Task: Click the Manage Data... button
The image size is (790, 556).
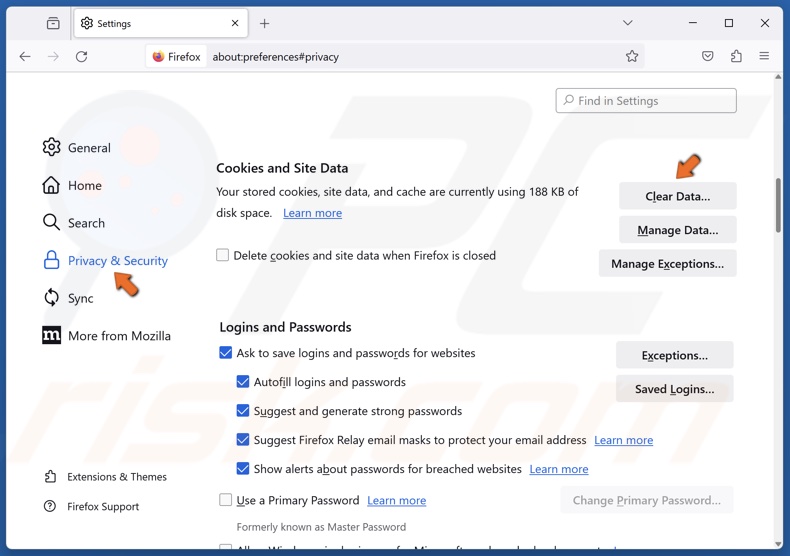Action: 678,230
